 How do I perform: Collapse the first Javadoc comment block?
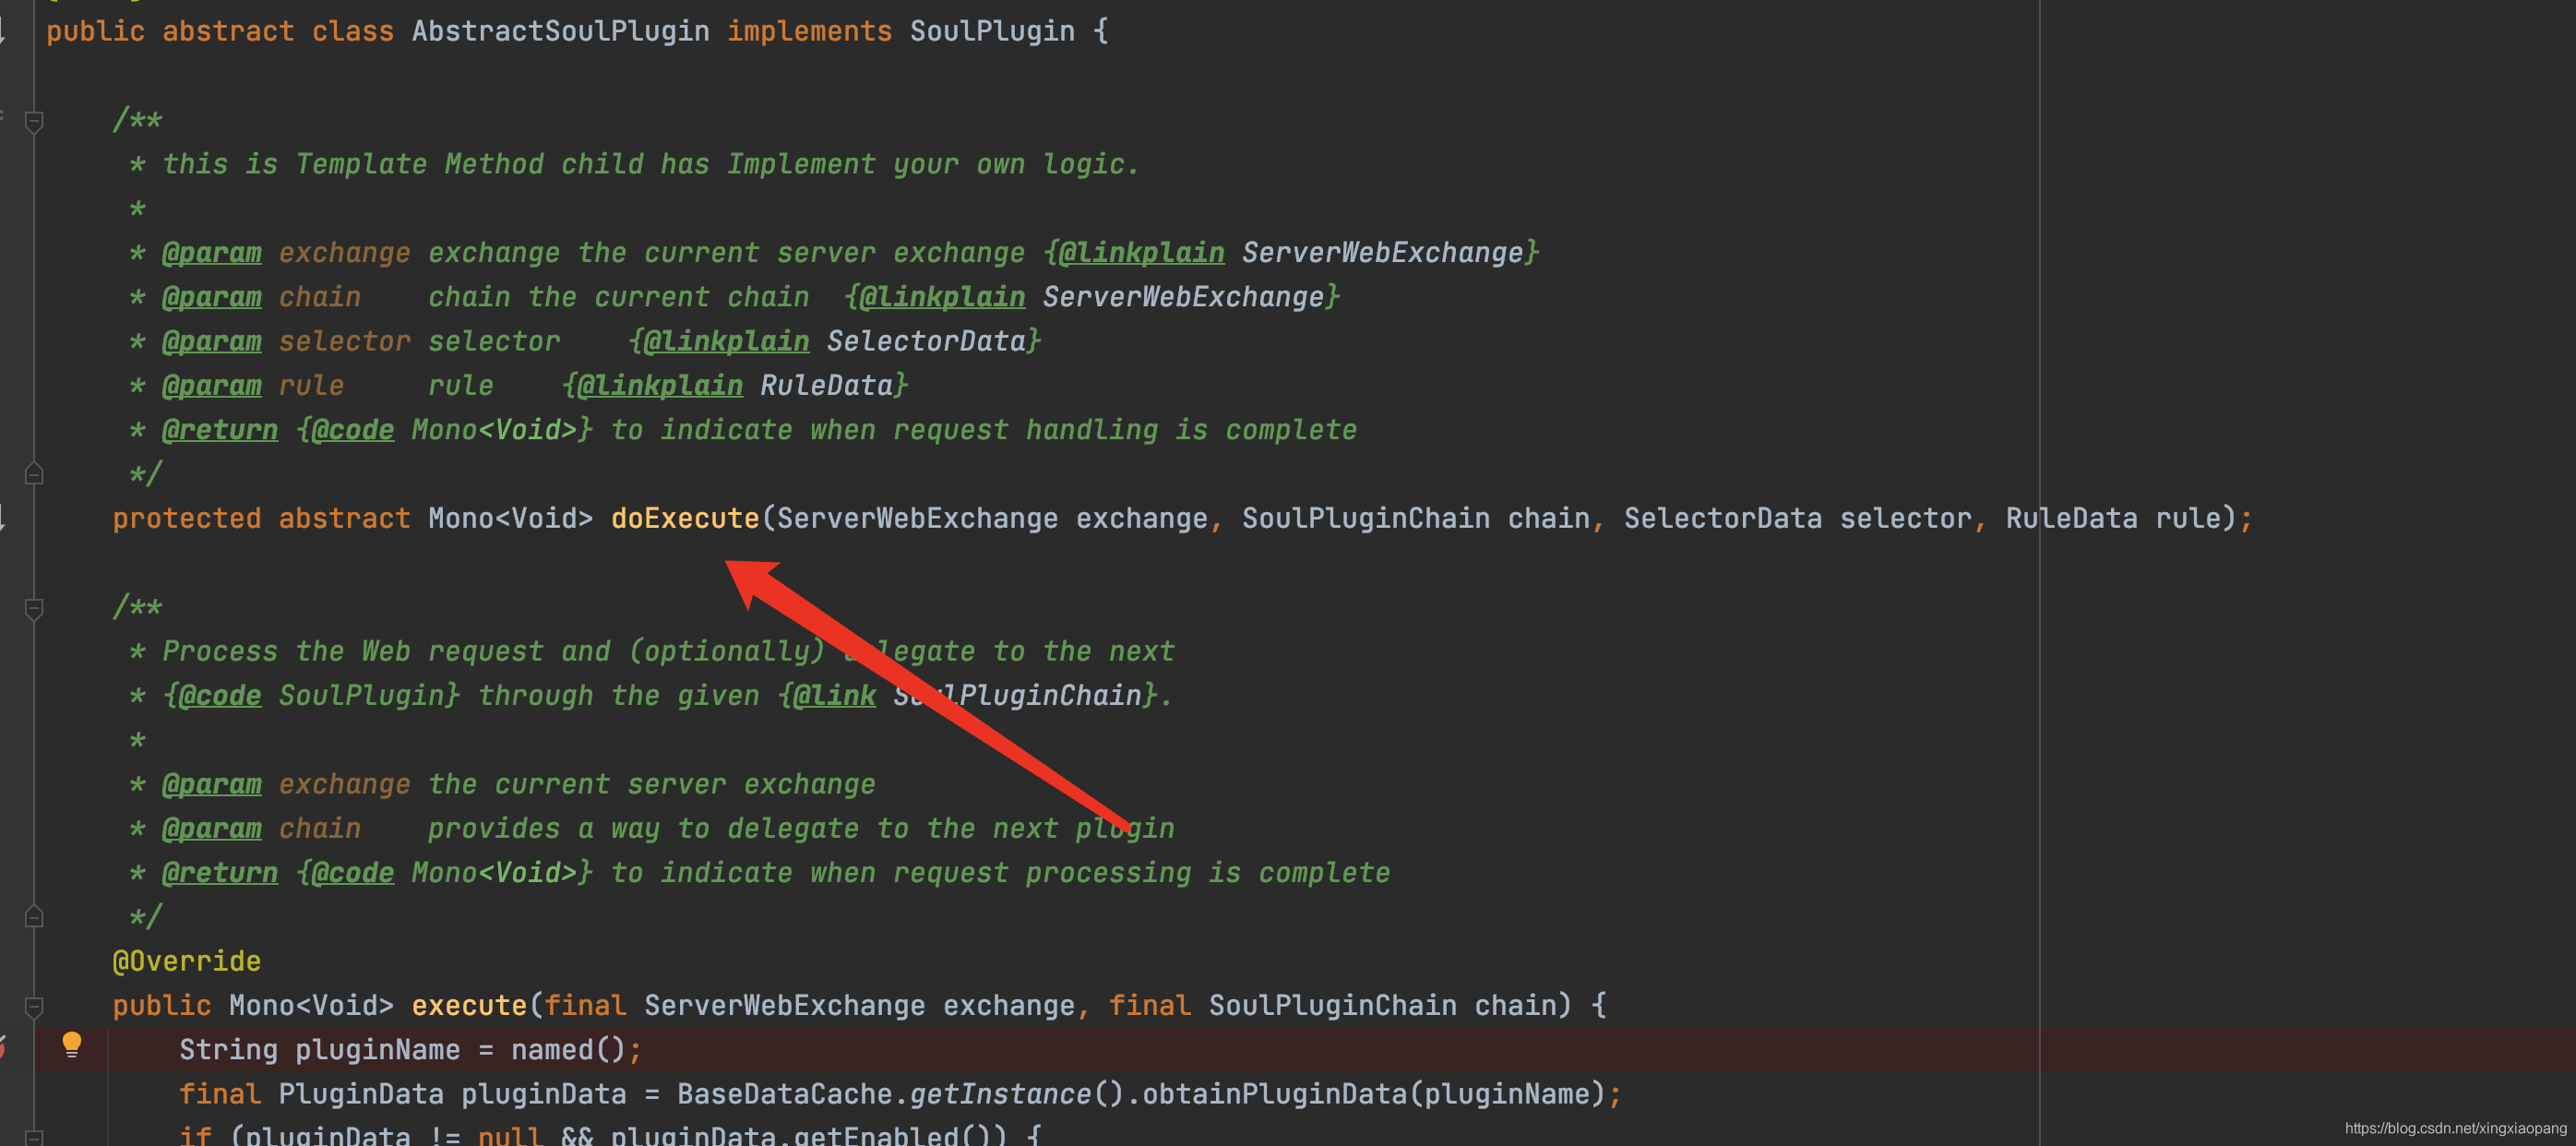click(34, 121)
